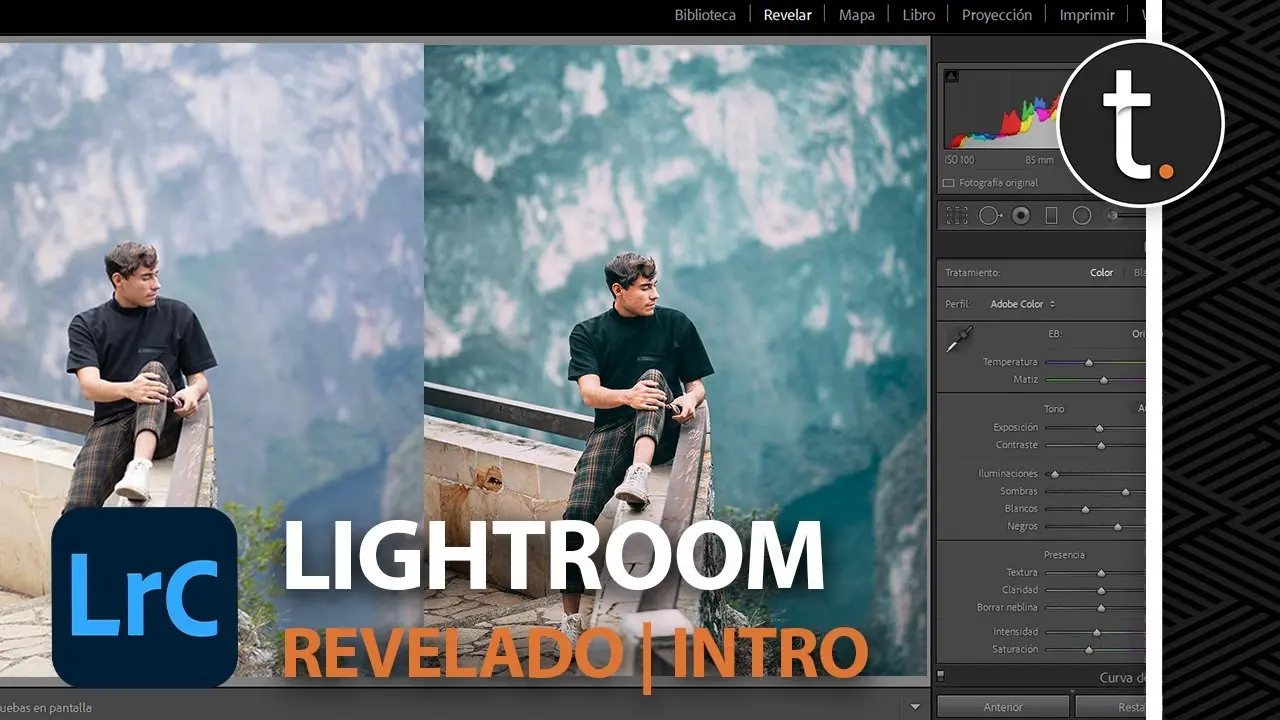Set Tratamiento to Color
1280x720 pixels.
tap(1101, 273)
